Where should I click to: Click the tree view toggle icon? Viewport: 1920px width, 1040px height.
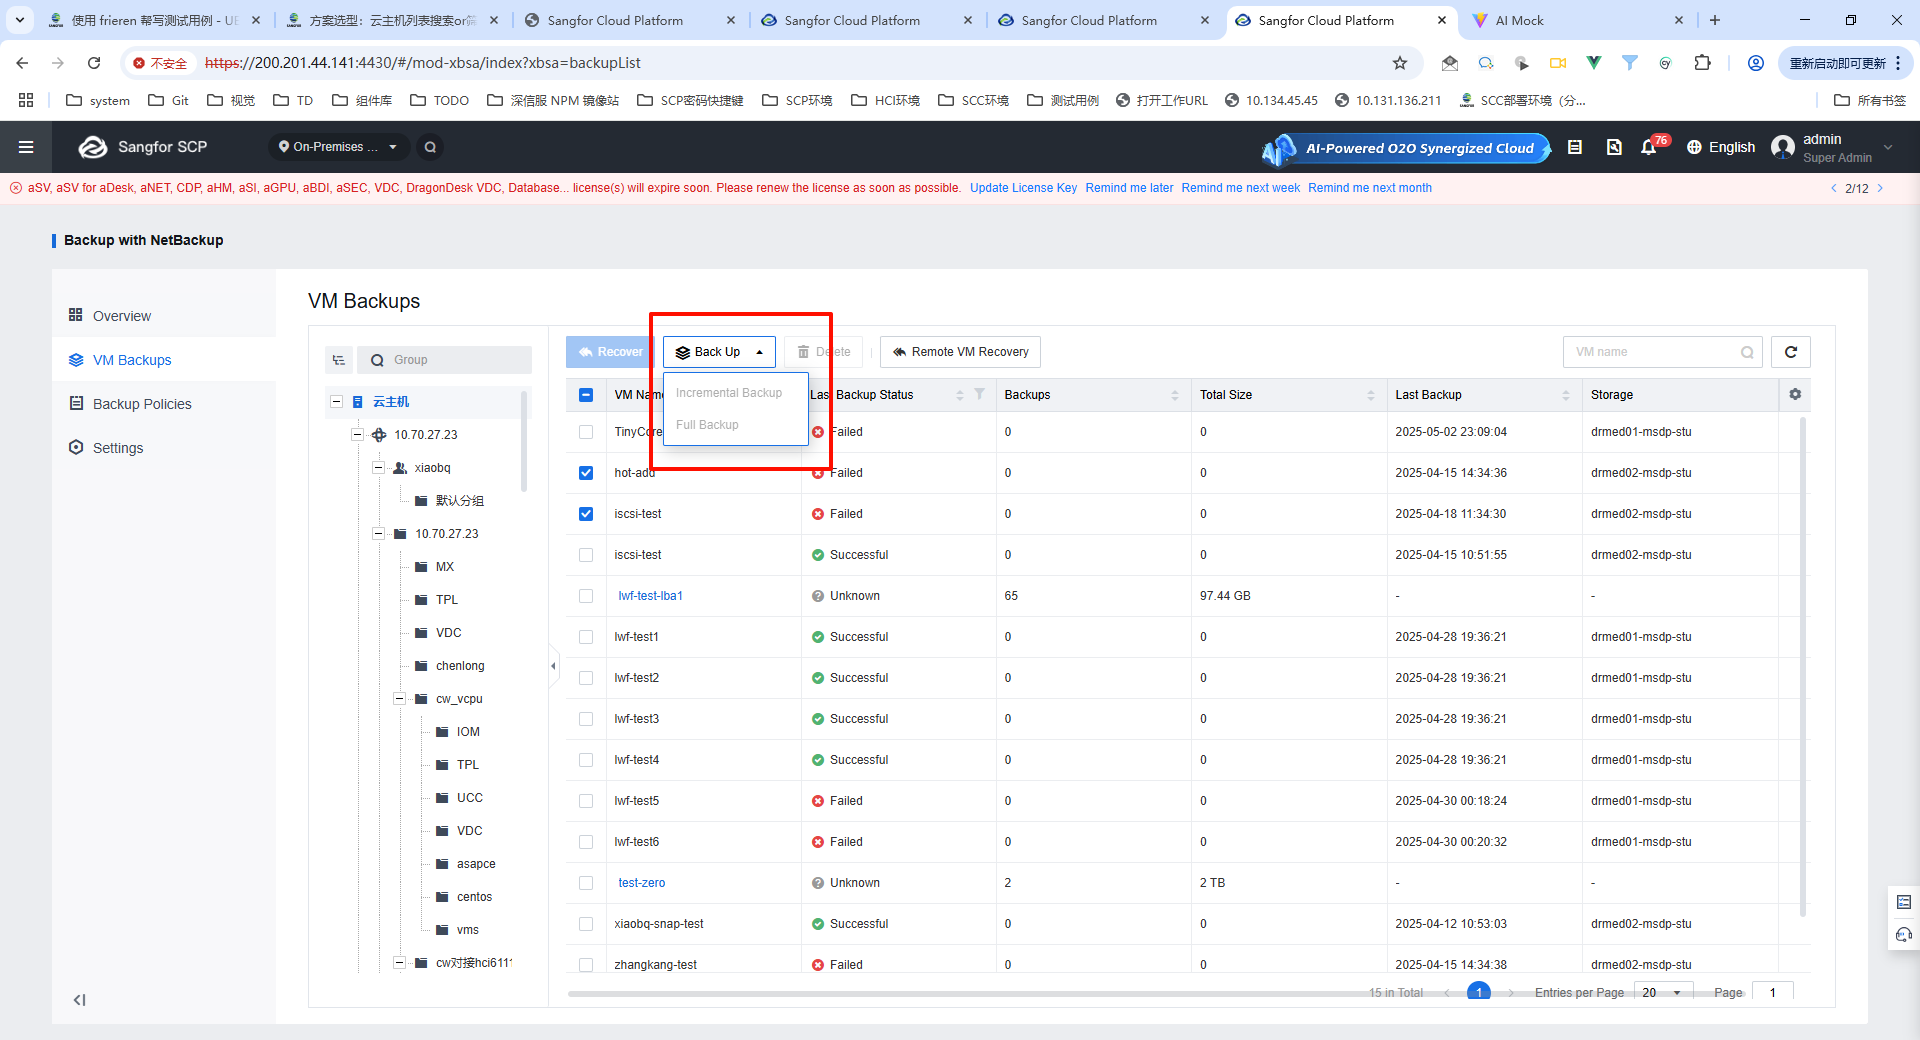click(x=339, y=360)
